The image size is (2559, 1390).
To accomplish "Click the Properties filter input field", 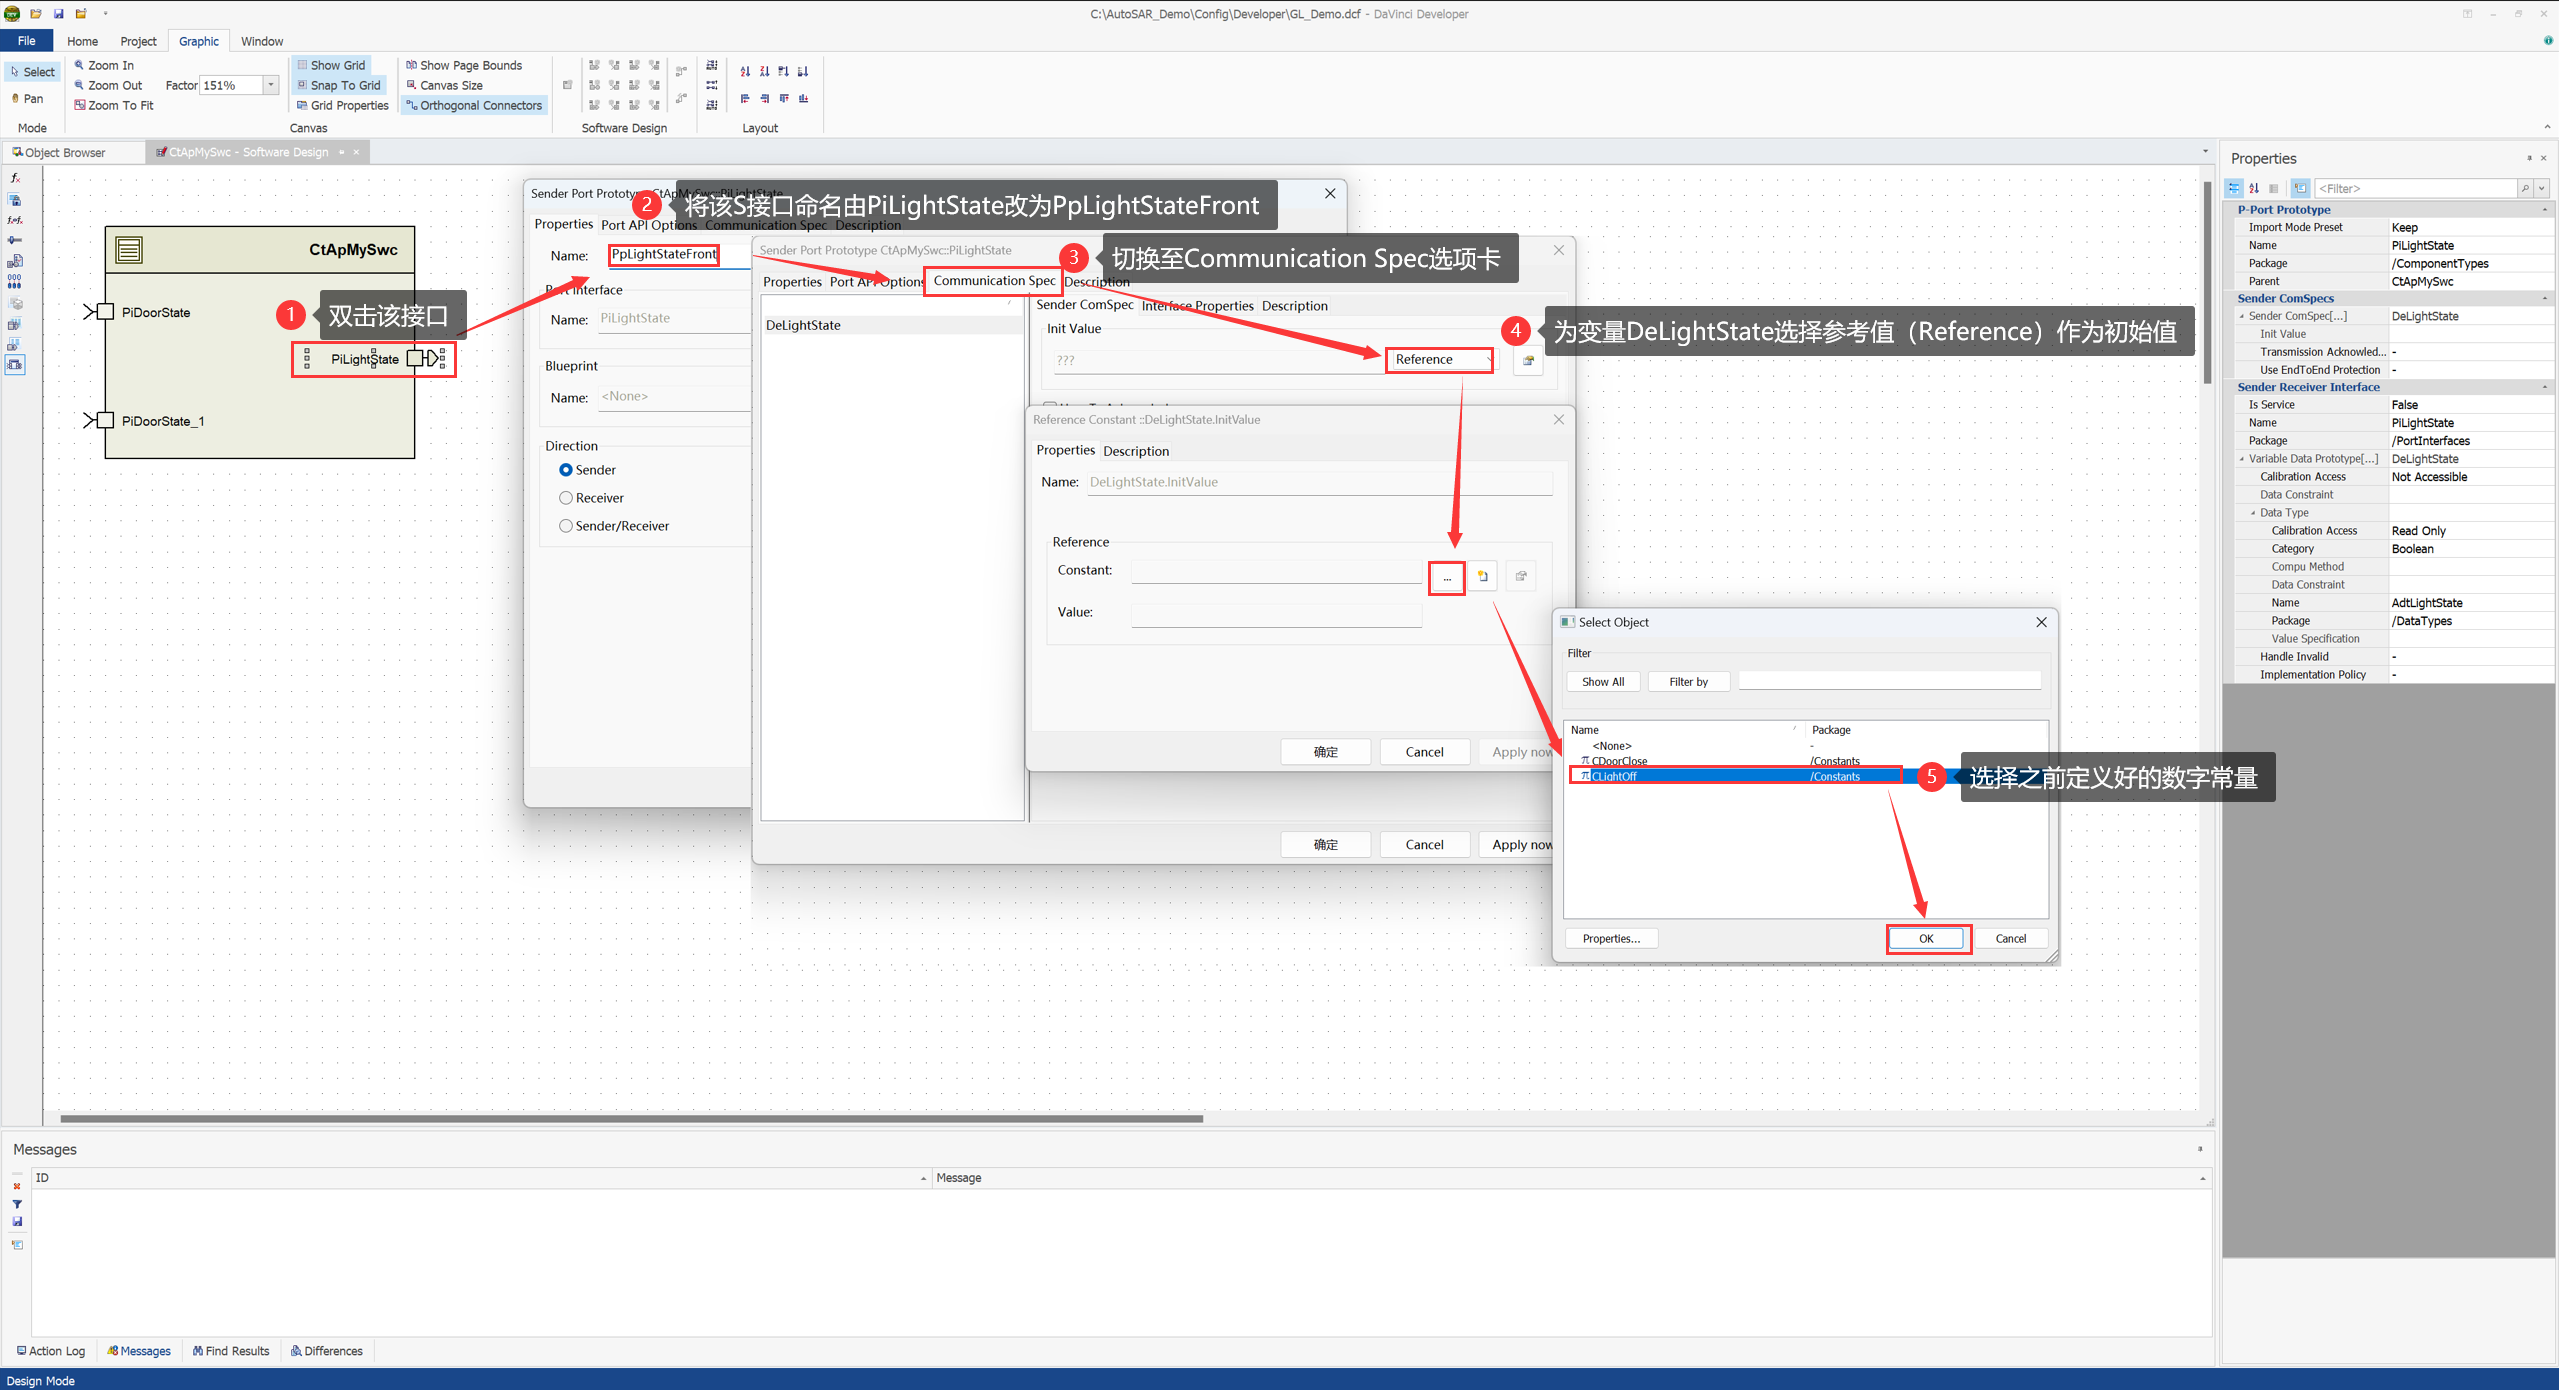I will (2414, 188).
